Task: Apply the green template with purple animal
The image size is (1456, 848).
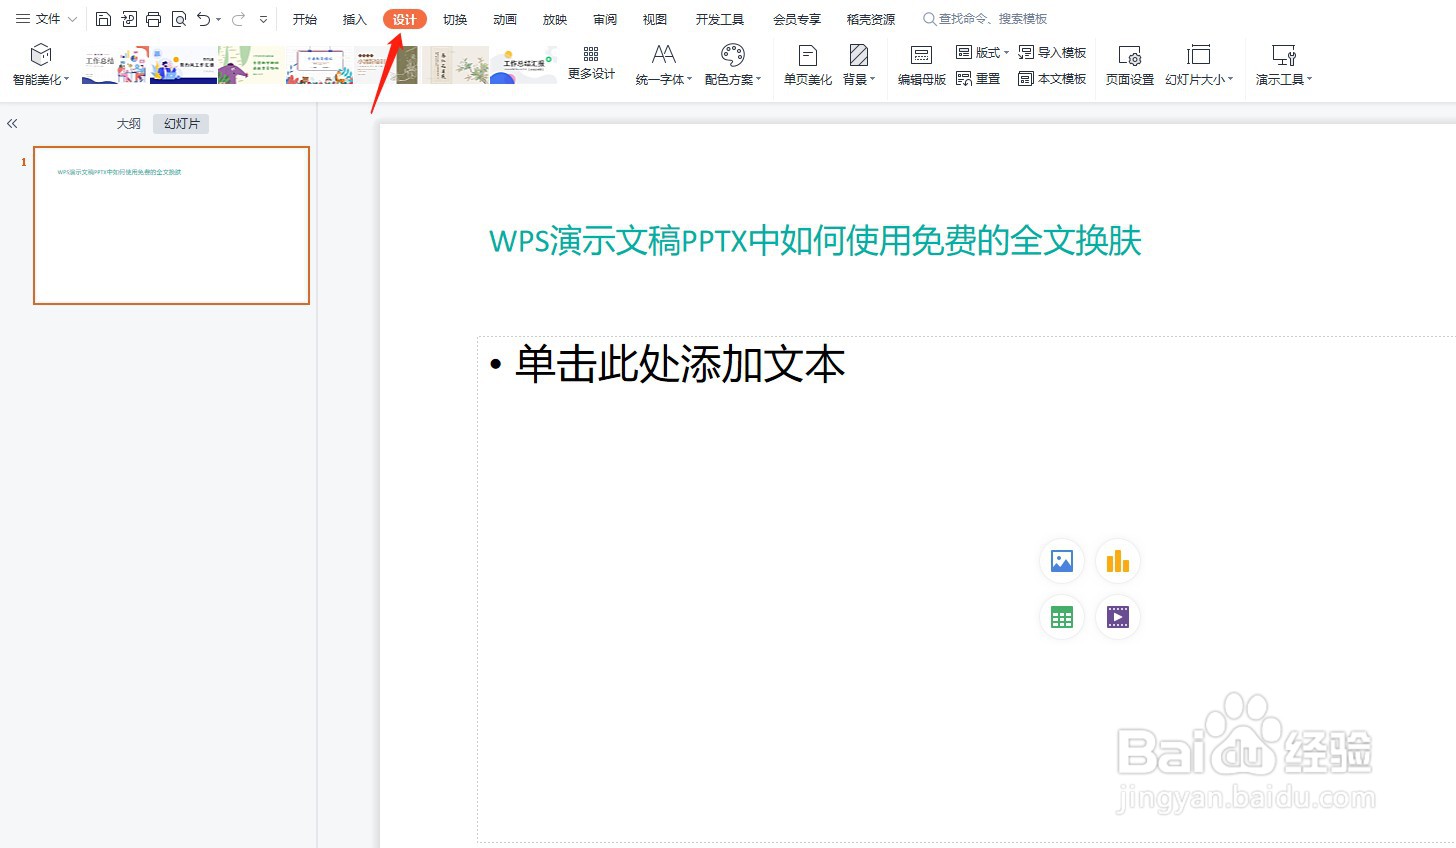Action: point(251,64)
